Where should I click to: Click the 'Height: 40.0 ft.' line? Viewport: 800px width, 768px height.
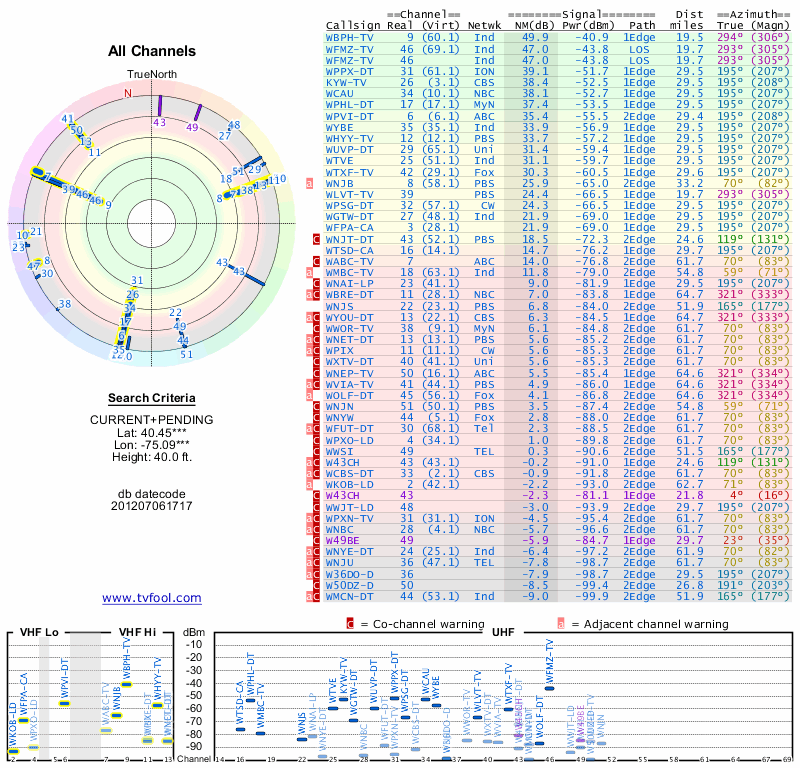pos(152,457)
